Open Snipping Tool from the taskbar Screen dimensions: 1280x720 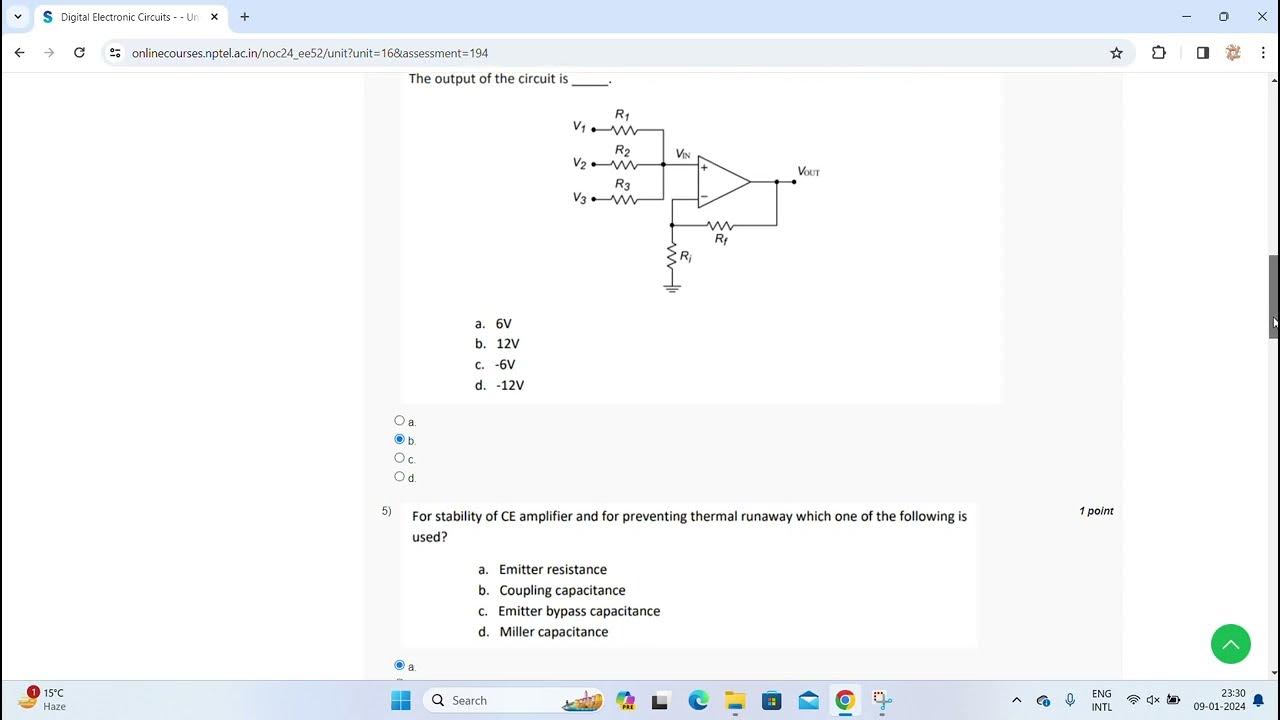click(x=881, y=700)
